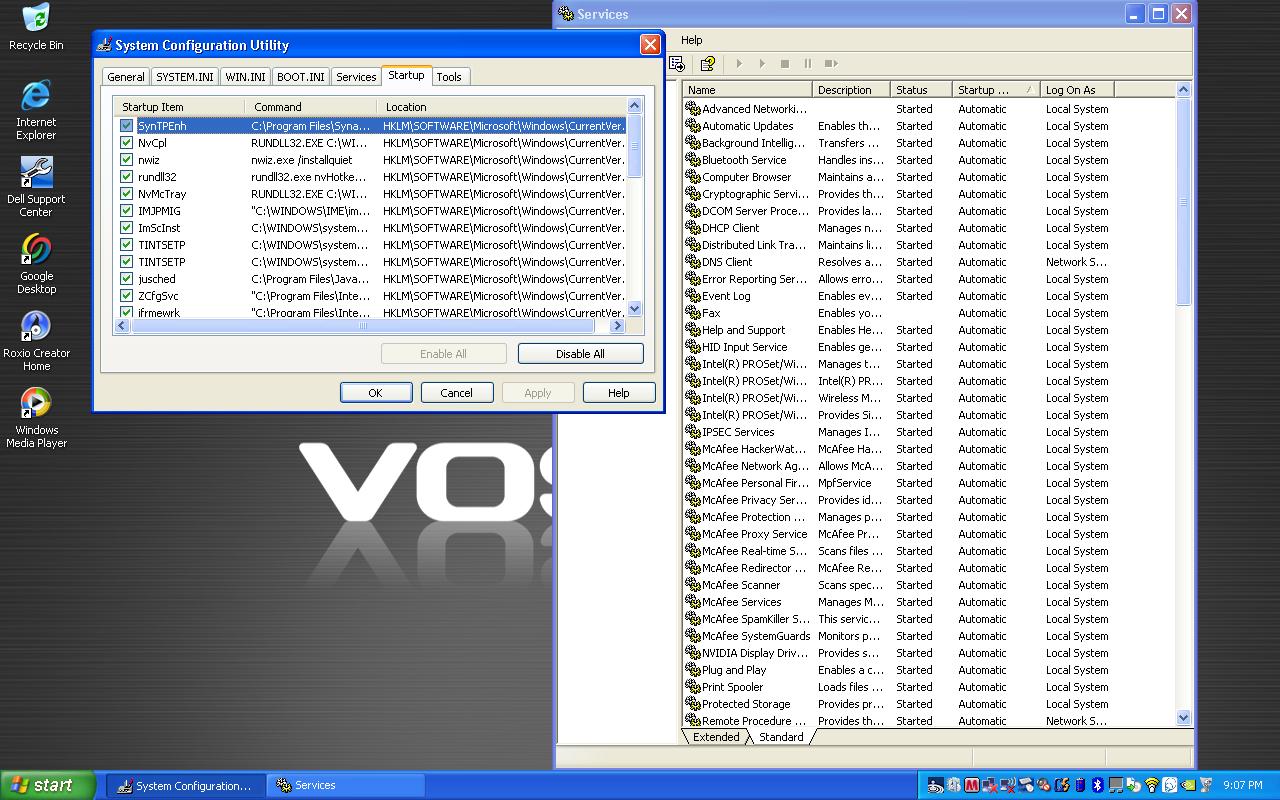Click the Pause Service toolbar icon
The image size is (1280, 800).
[x=808, y=64]
